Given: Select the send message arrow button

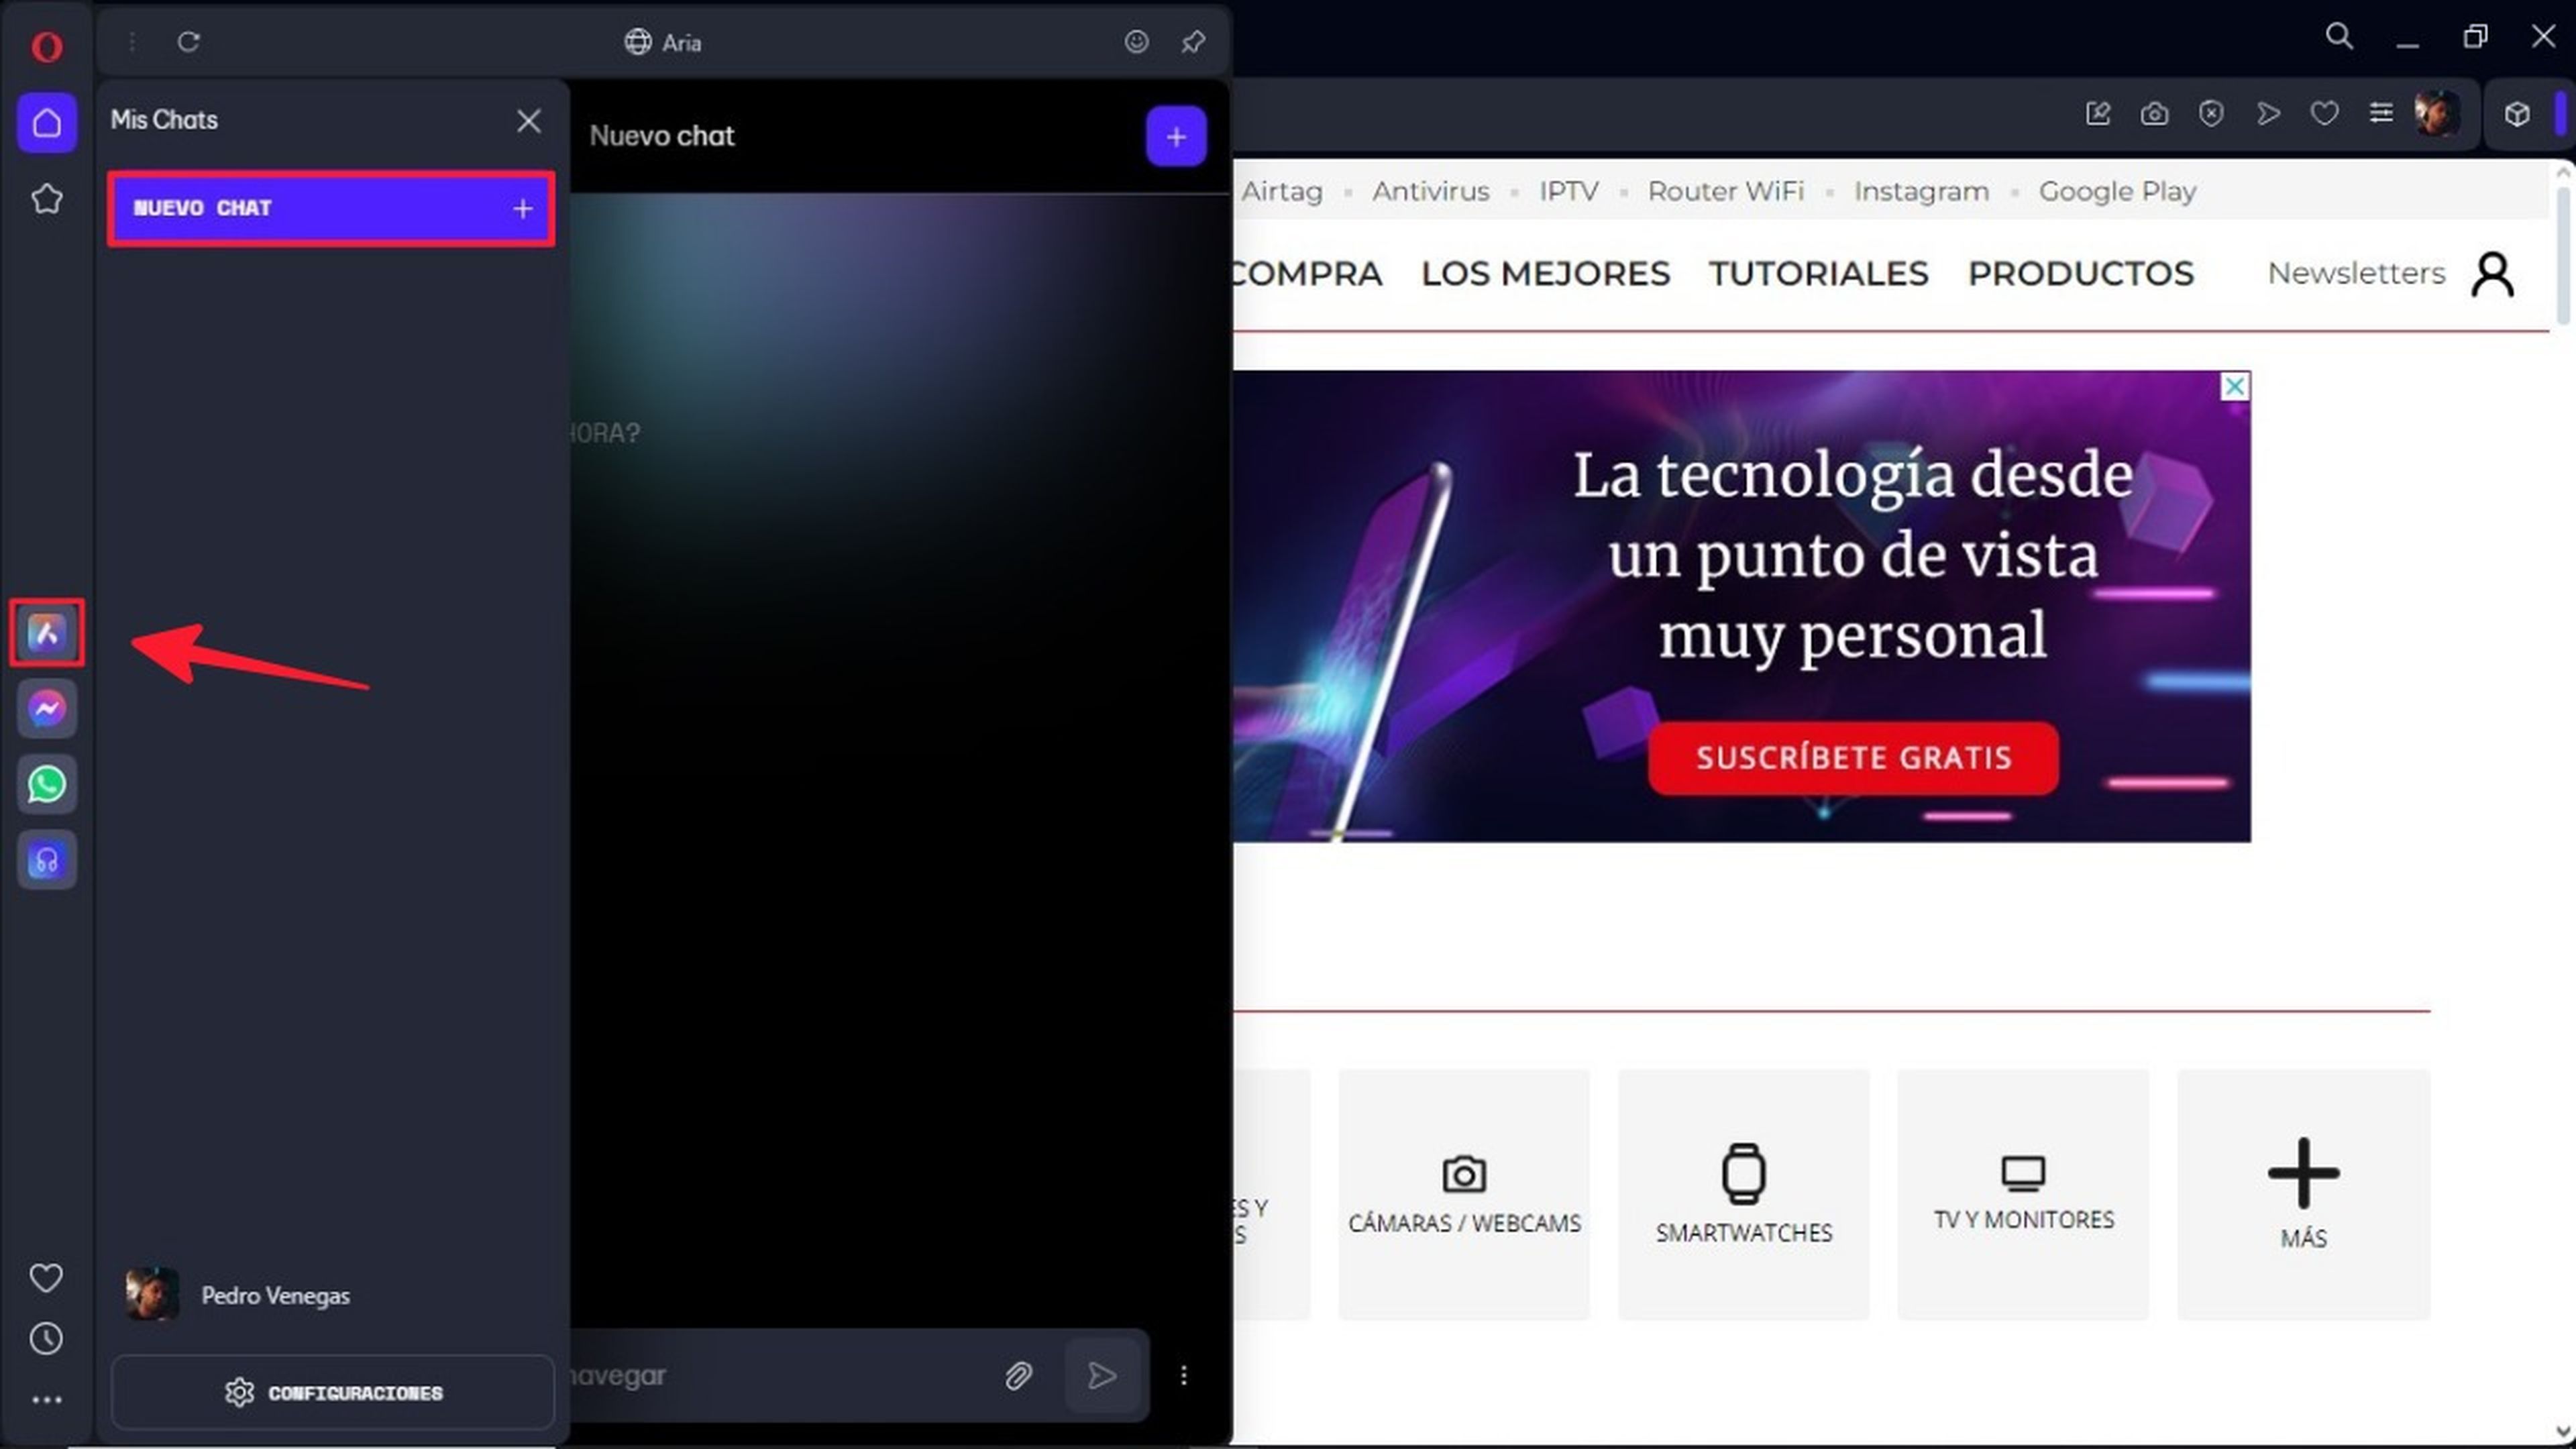Looking at the screenshot, I should click(x=1100, y=1375).
